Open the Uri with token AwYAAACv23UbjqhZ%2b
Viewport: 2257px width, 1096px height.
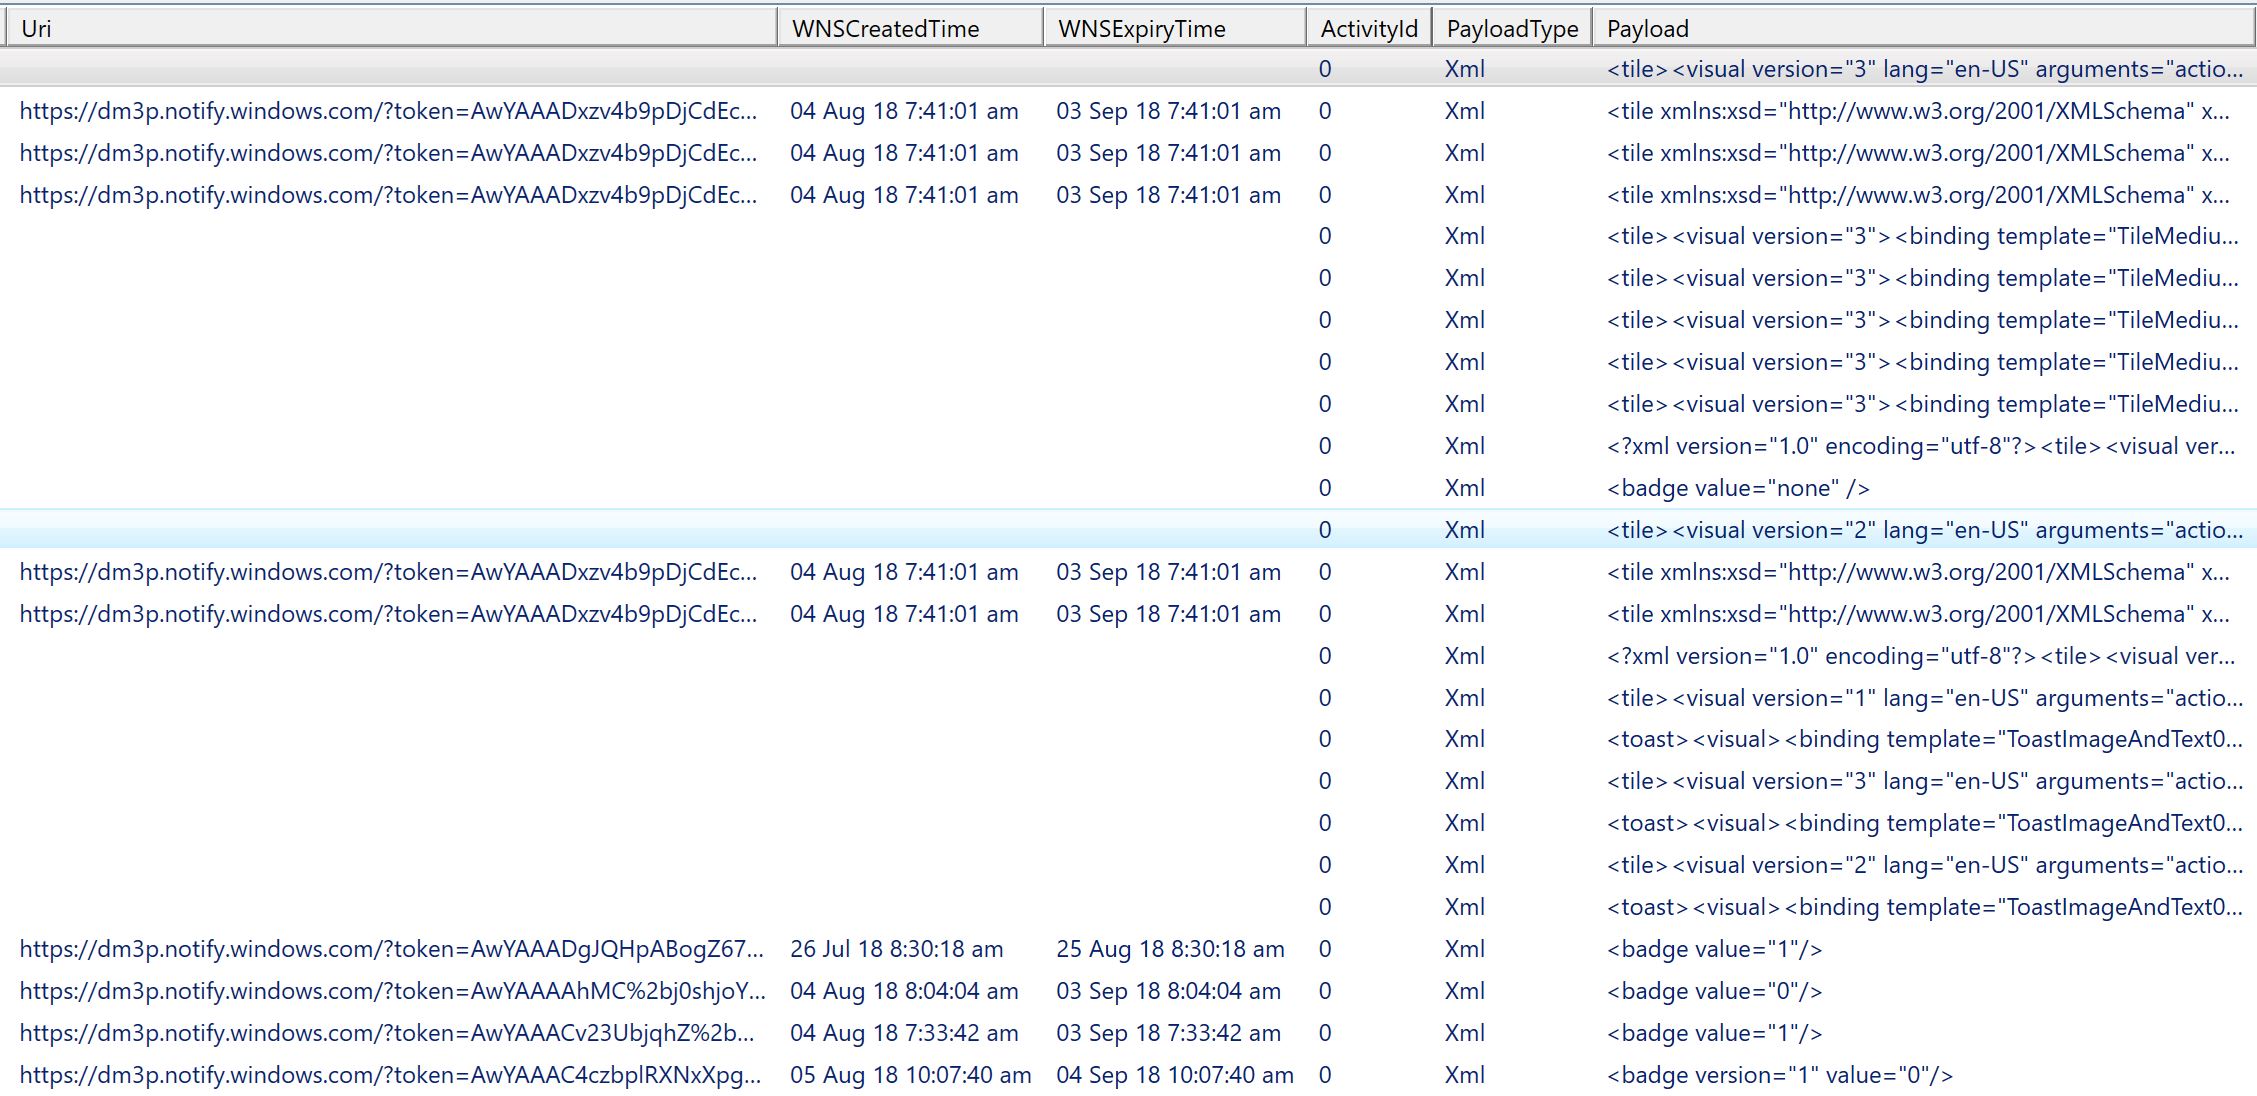point(386,1033)
